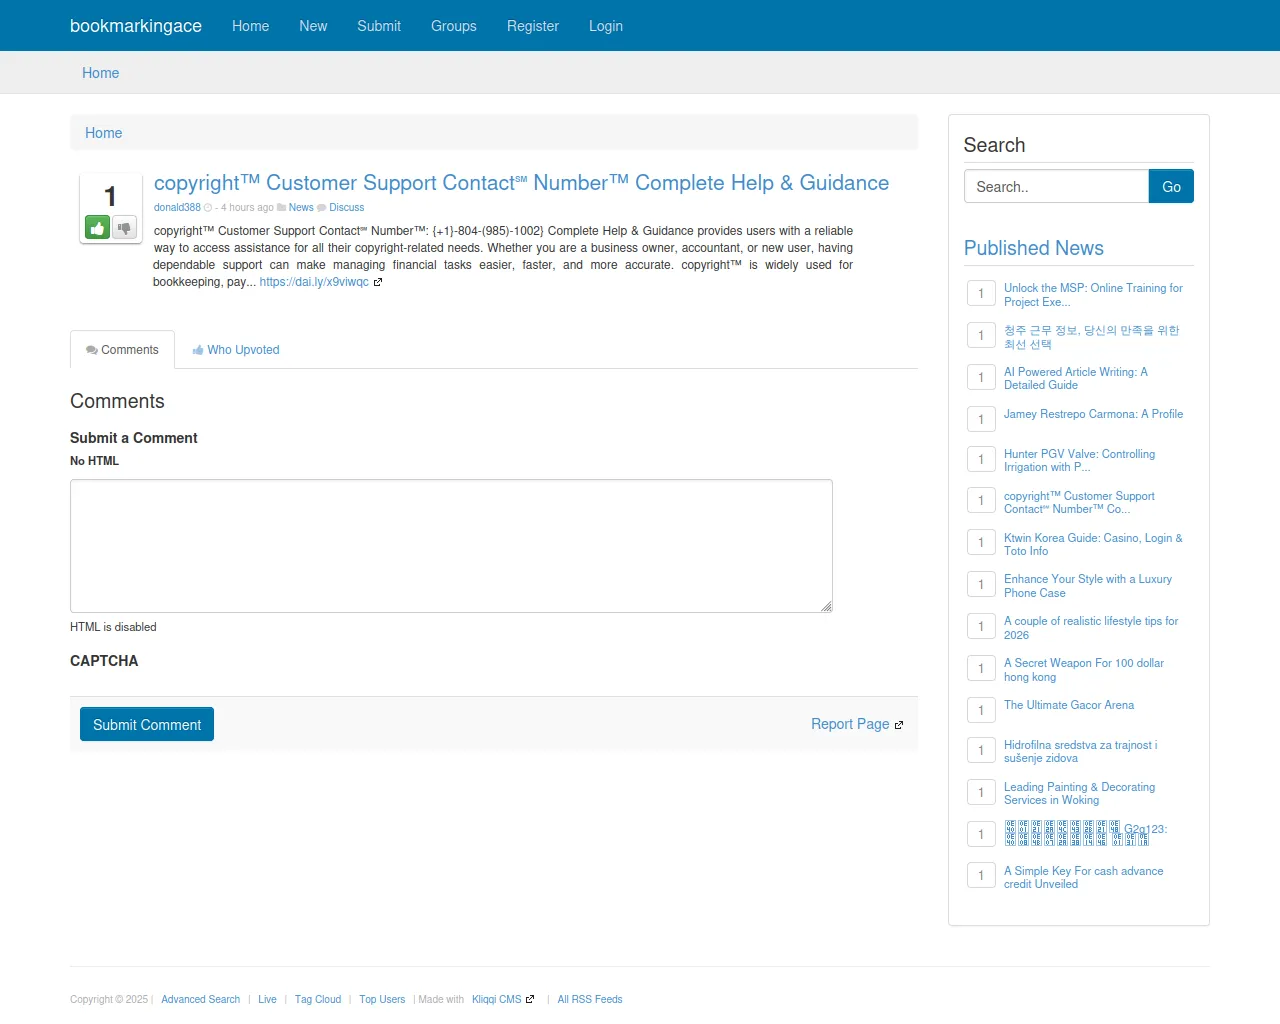Click the vote count box beside Jamey Restrepo

981,419
